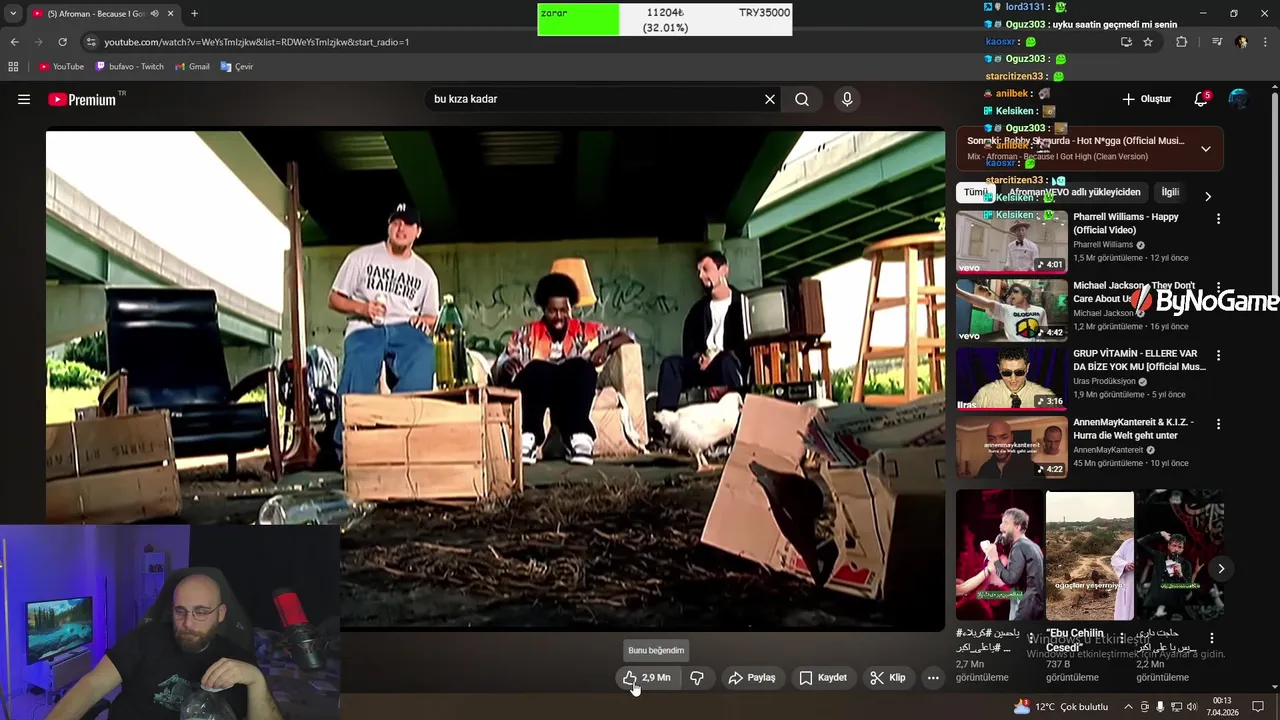The height and width of the screenshot is (720, 1280).
Task: Open the browser extensions puzzle icon
Action: (x=1182, y=42)
